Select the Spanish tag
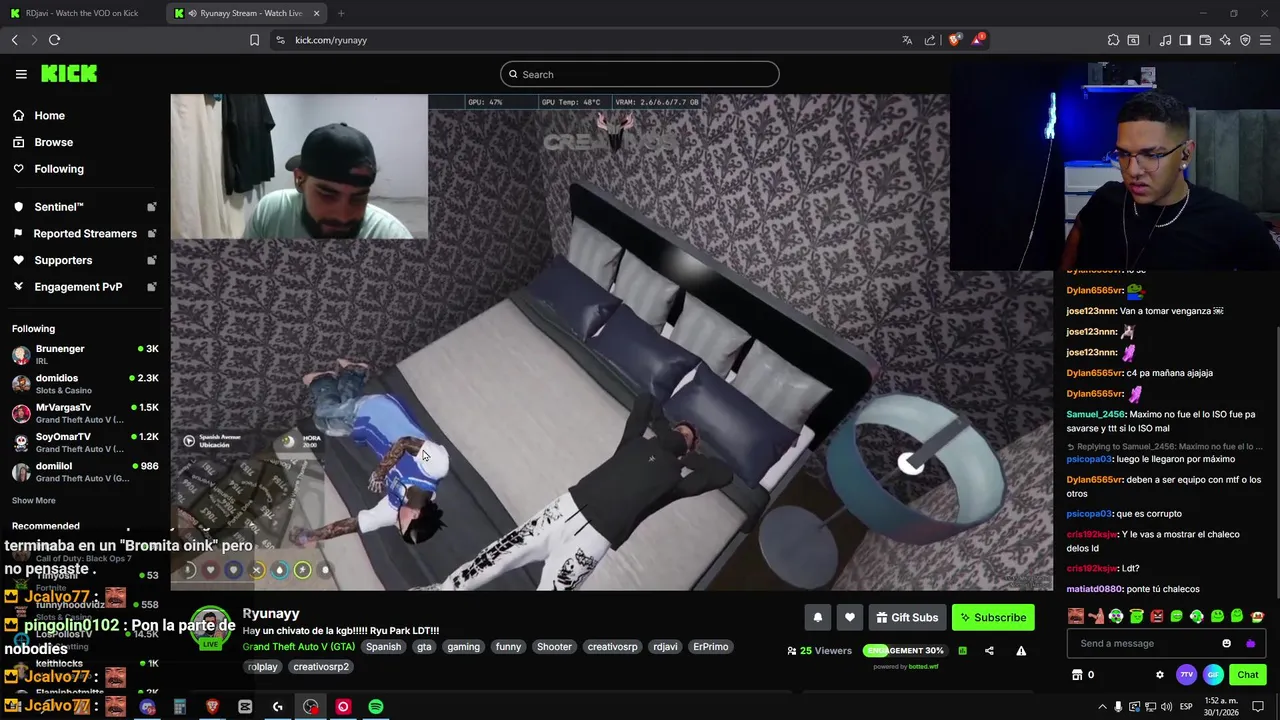The image size is (1280, 720). (383, 647)
